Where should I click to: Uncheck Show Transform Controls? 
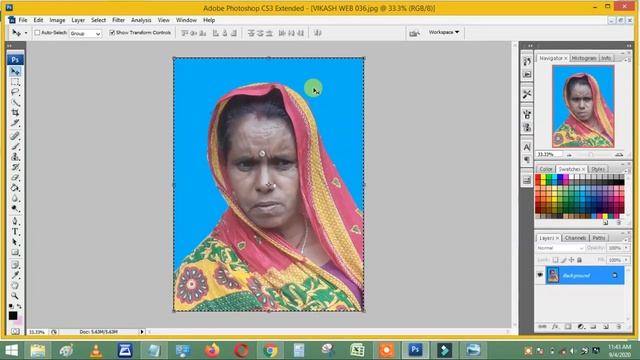[x=112, y=32]
